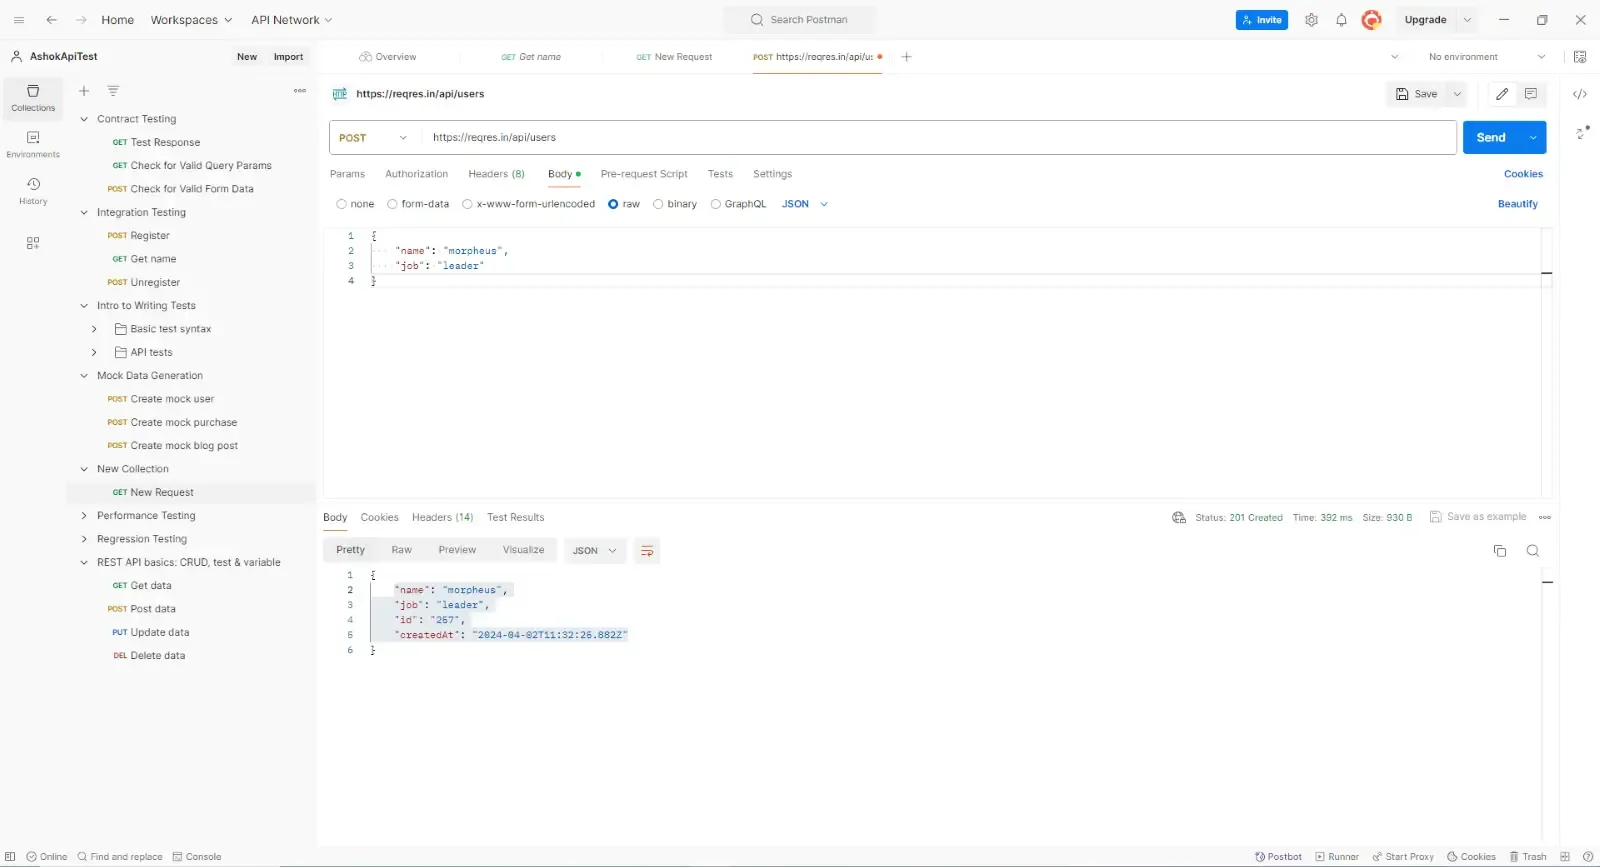The image size is (1600, 867).
Task: Open the Test Results response tab
Action: [x=515, y=518]
